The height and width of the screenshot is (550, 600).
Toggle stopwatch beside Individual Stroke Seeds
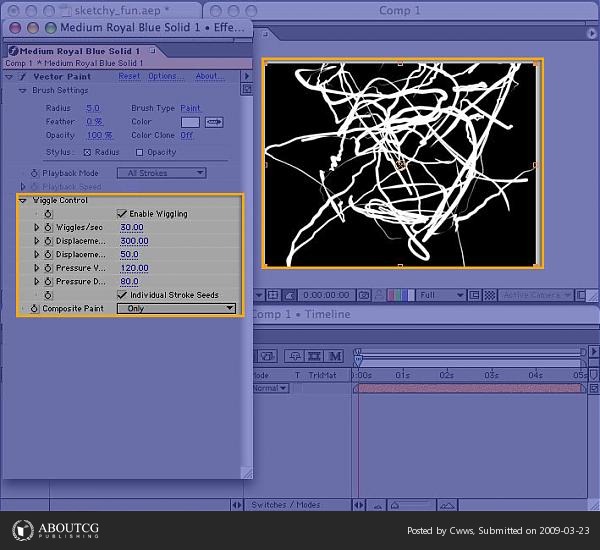point(48,295)
